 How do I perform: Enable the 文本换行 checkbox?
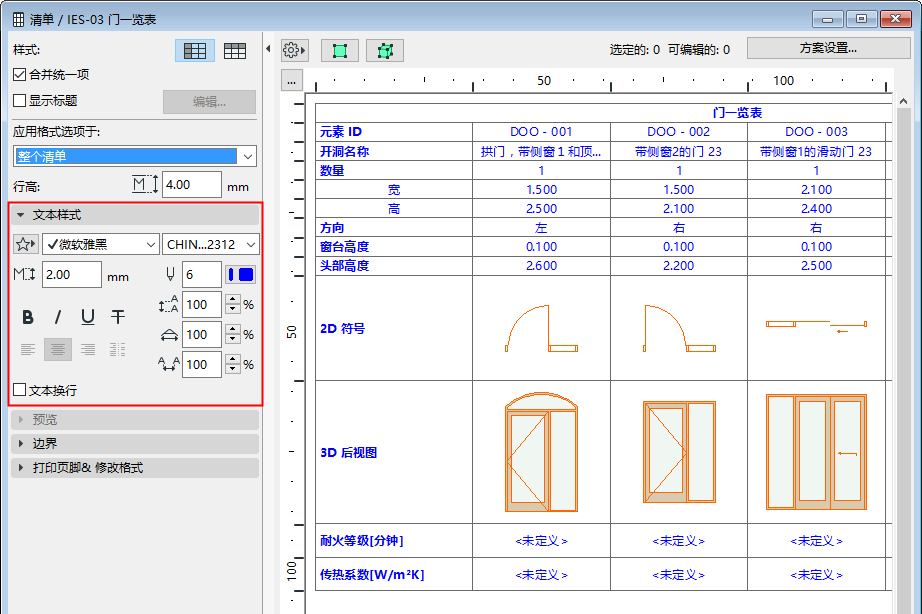pos(19,390)
